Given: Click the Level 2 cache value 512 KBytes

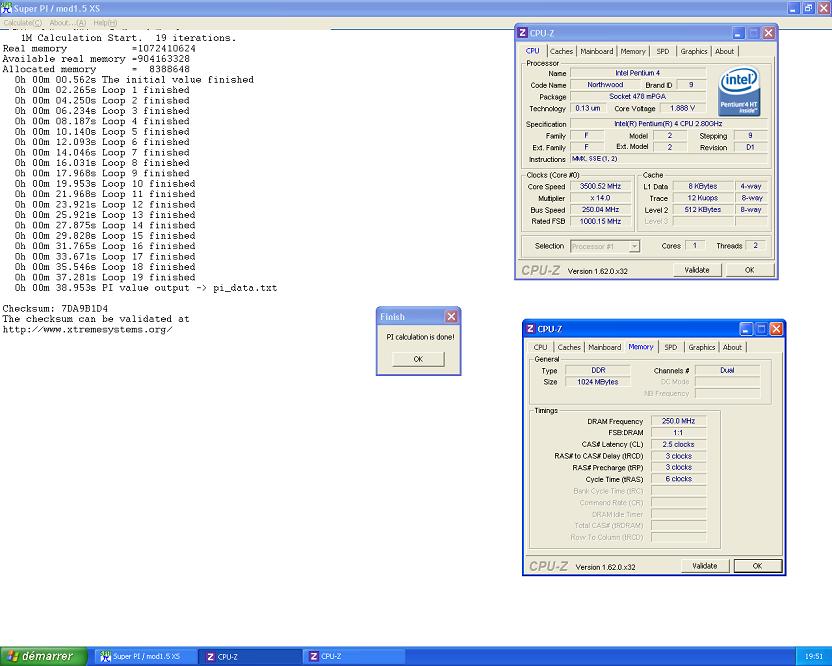Looking at the screenshot, I should click(702, 210).
